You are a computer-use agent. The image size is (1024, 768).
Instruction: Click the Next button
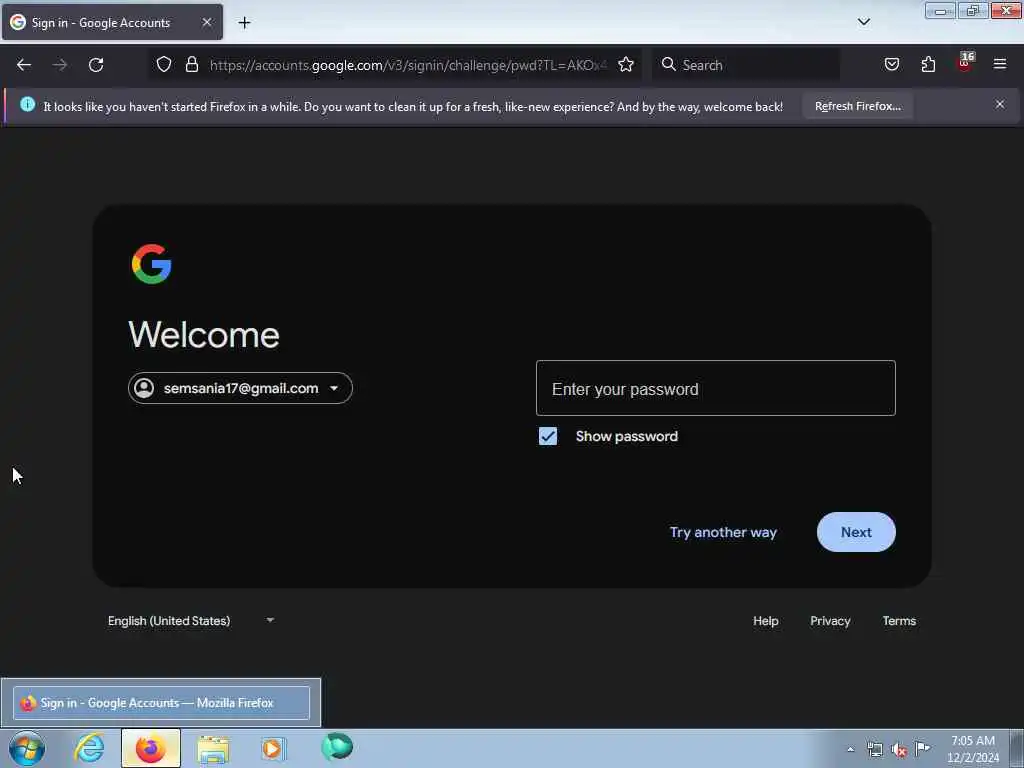856,532
